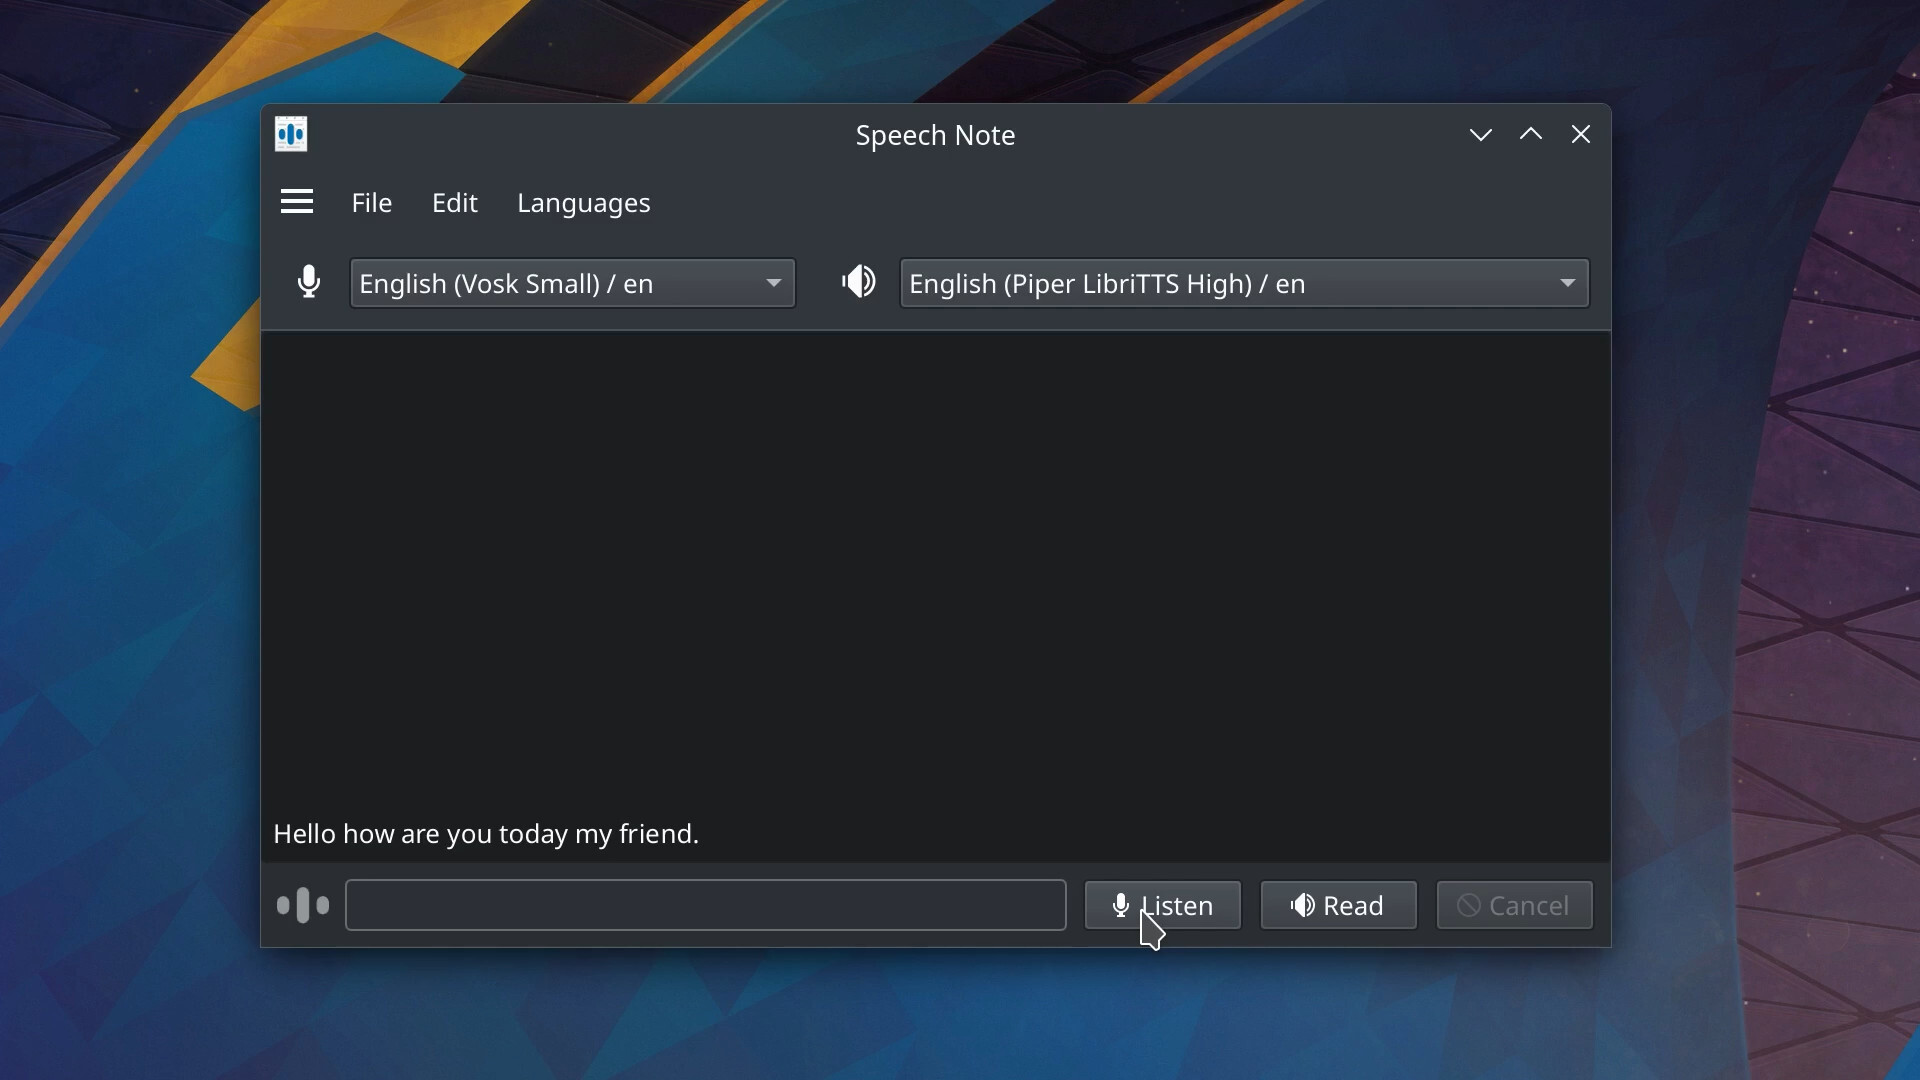Close the Speech Note window
This screenshot has width=1920, height=1080.
[1581, 134]
